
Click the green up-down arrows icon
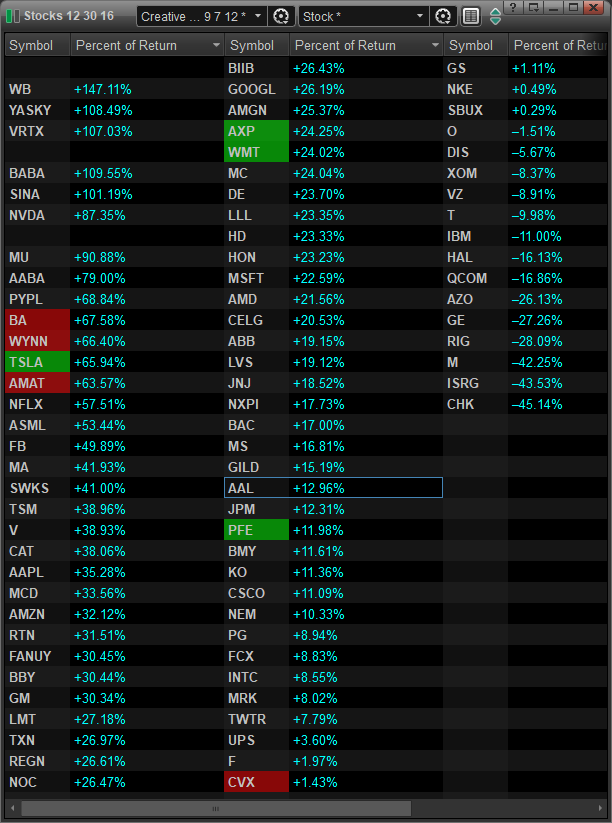click(x=495, y=16)
